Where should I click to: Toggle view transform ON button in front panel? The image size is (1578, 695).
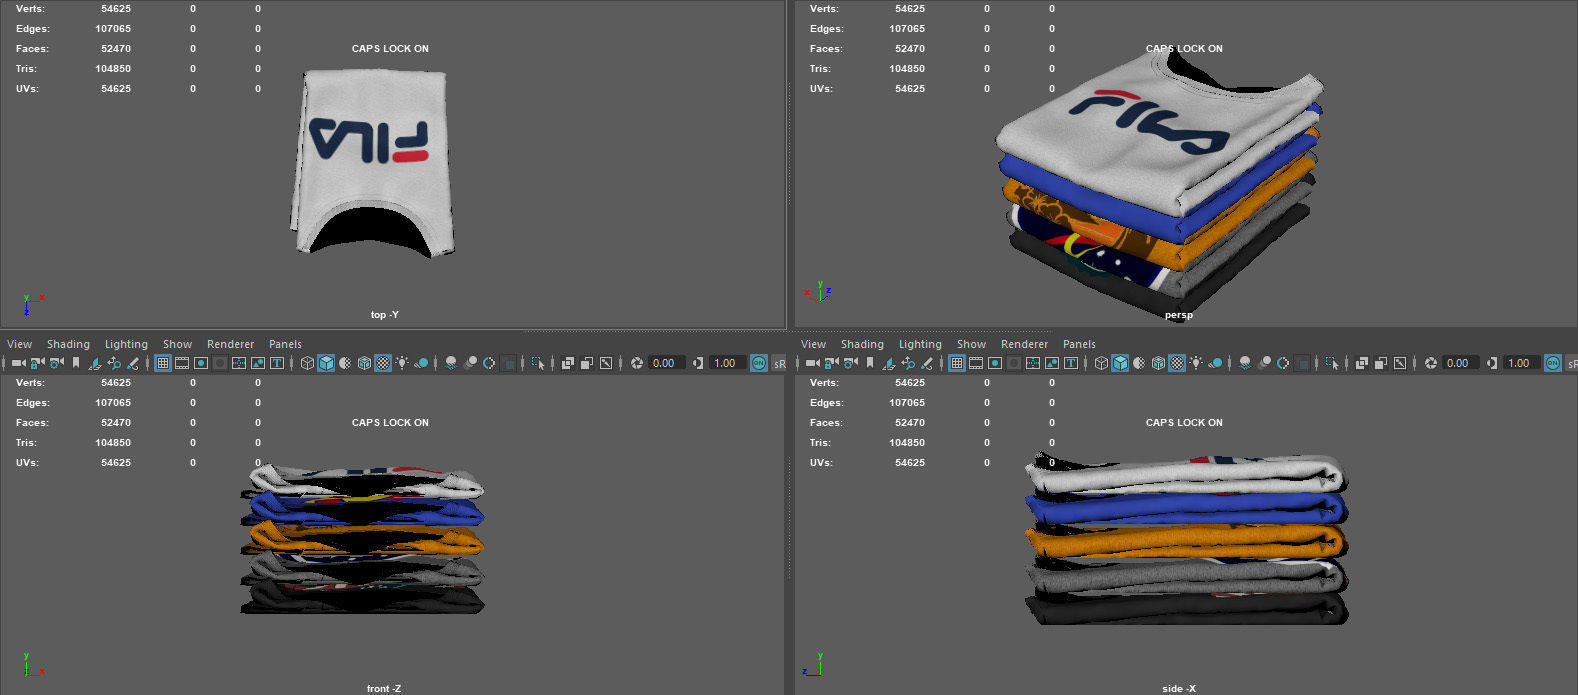tap(758, 363)
